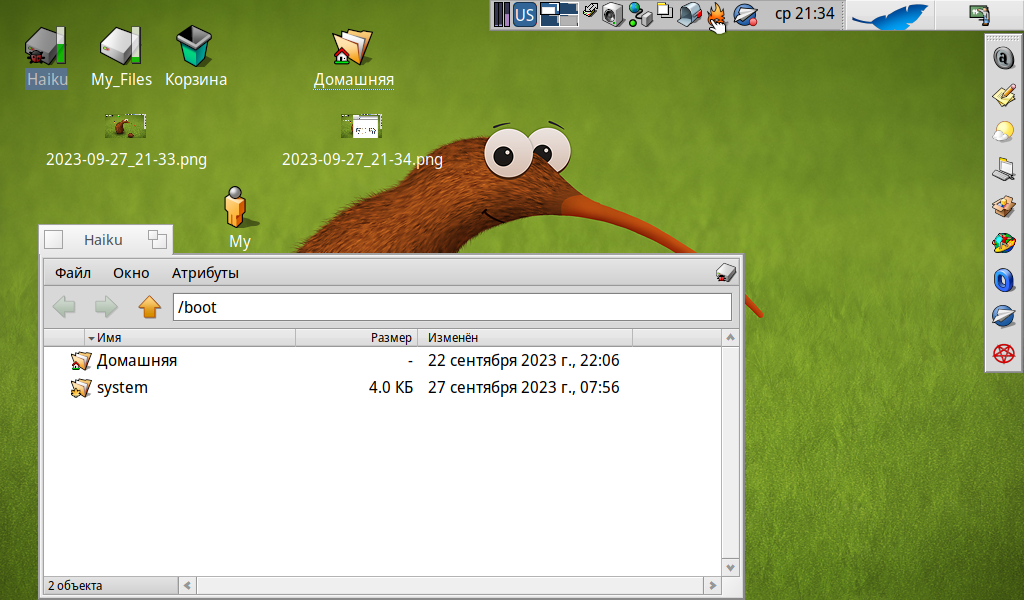Click the mailbox tray icon
The width and height of the screenshot is (1024, 600).
point(690,14)
